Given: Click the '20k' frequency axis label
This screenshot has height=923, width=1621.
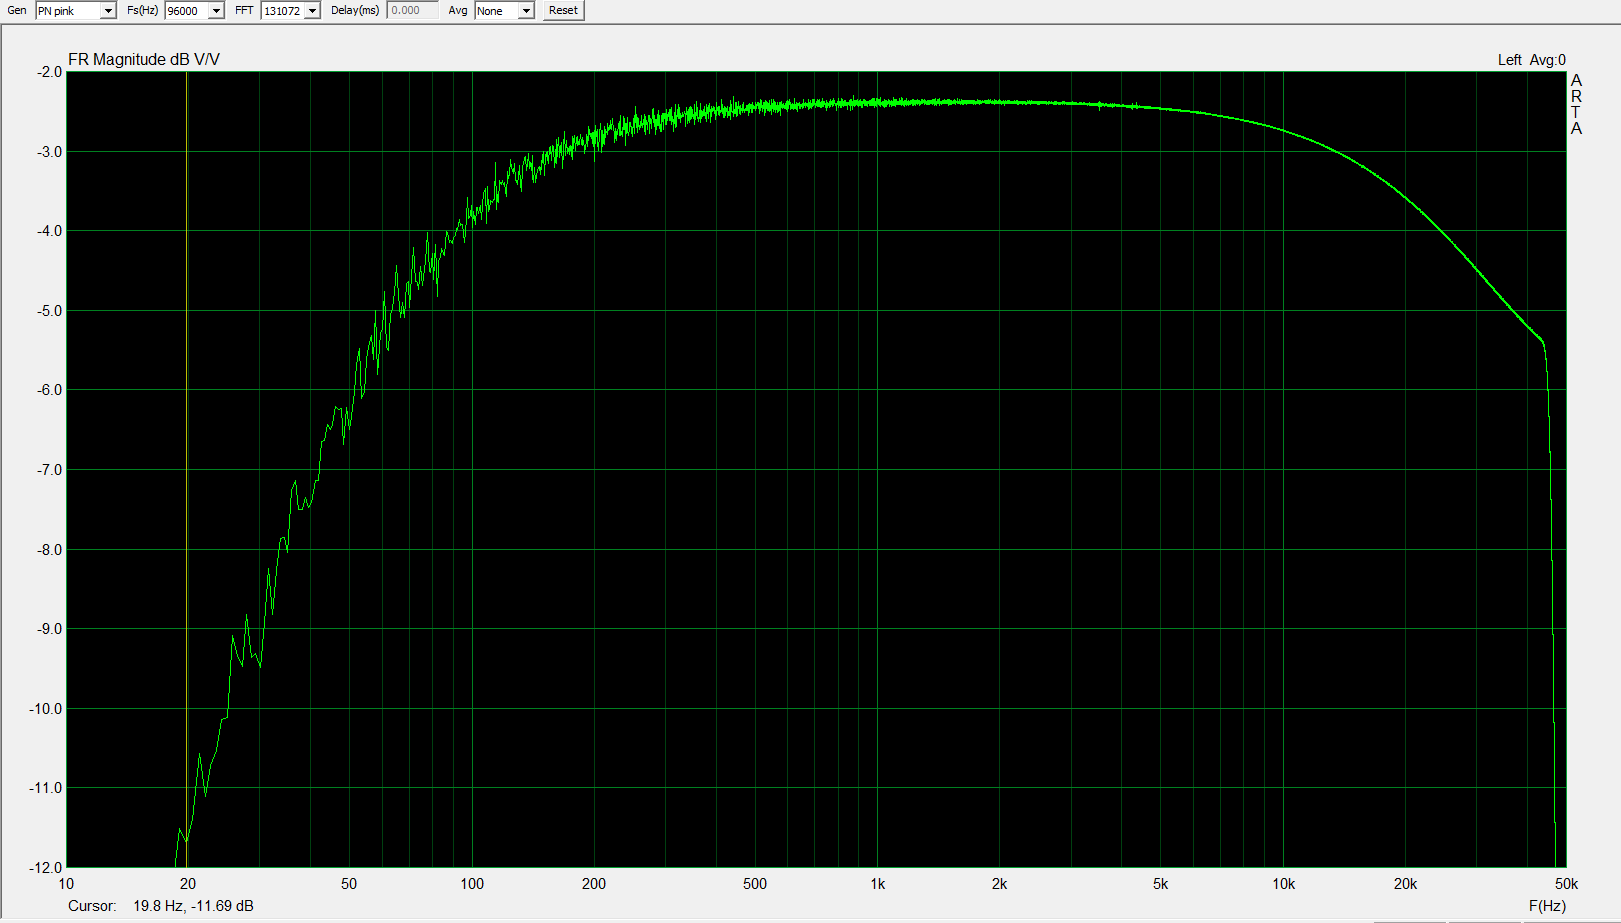Looking at the screenshot, I should coord(1405,884).
